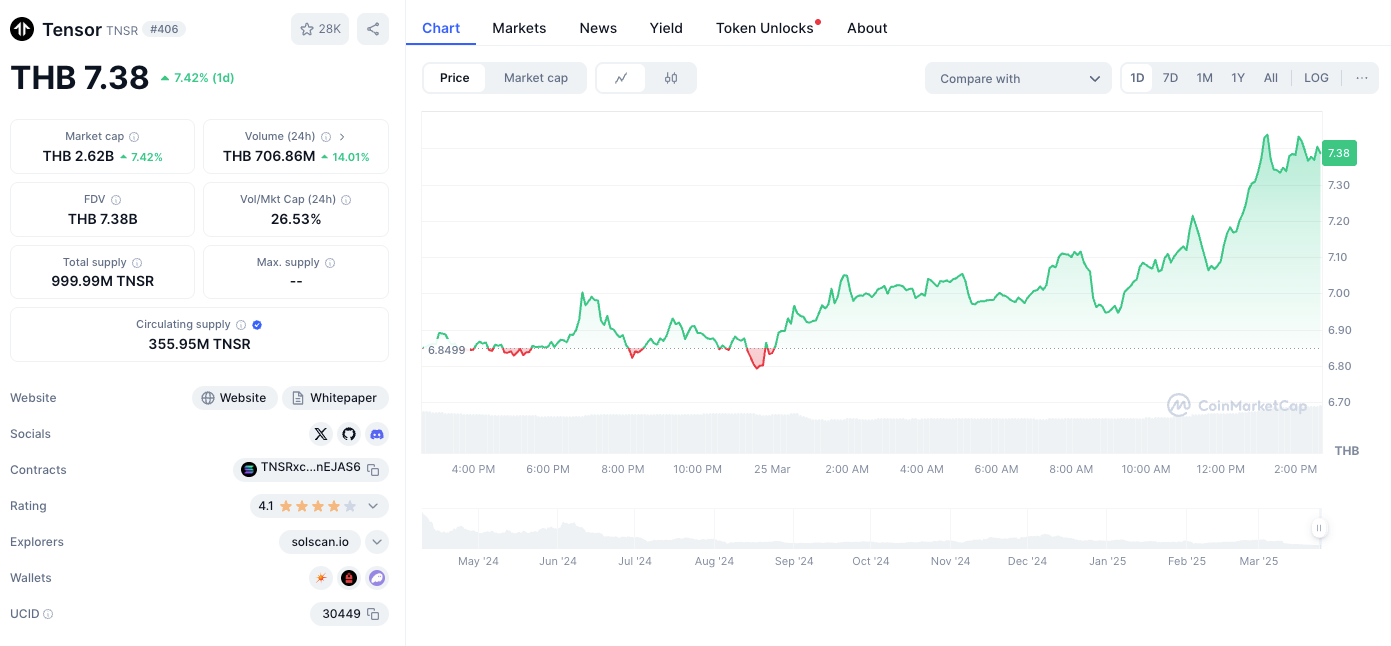Copy the UCID 30449 value
The image size is (1391, 646).
[373, 614]
